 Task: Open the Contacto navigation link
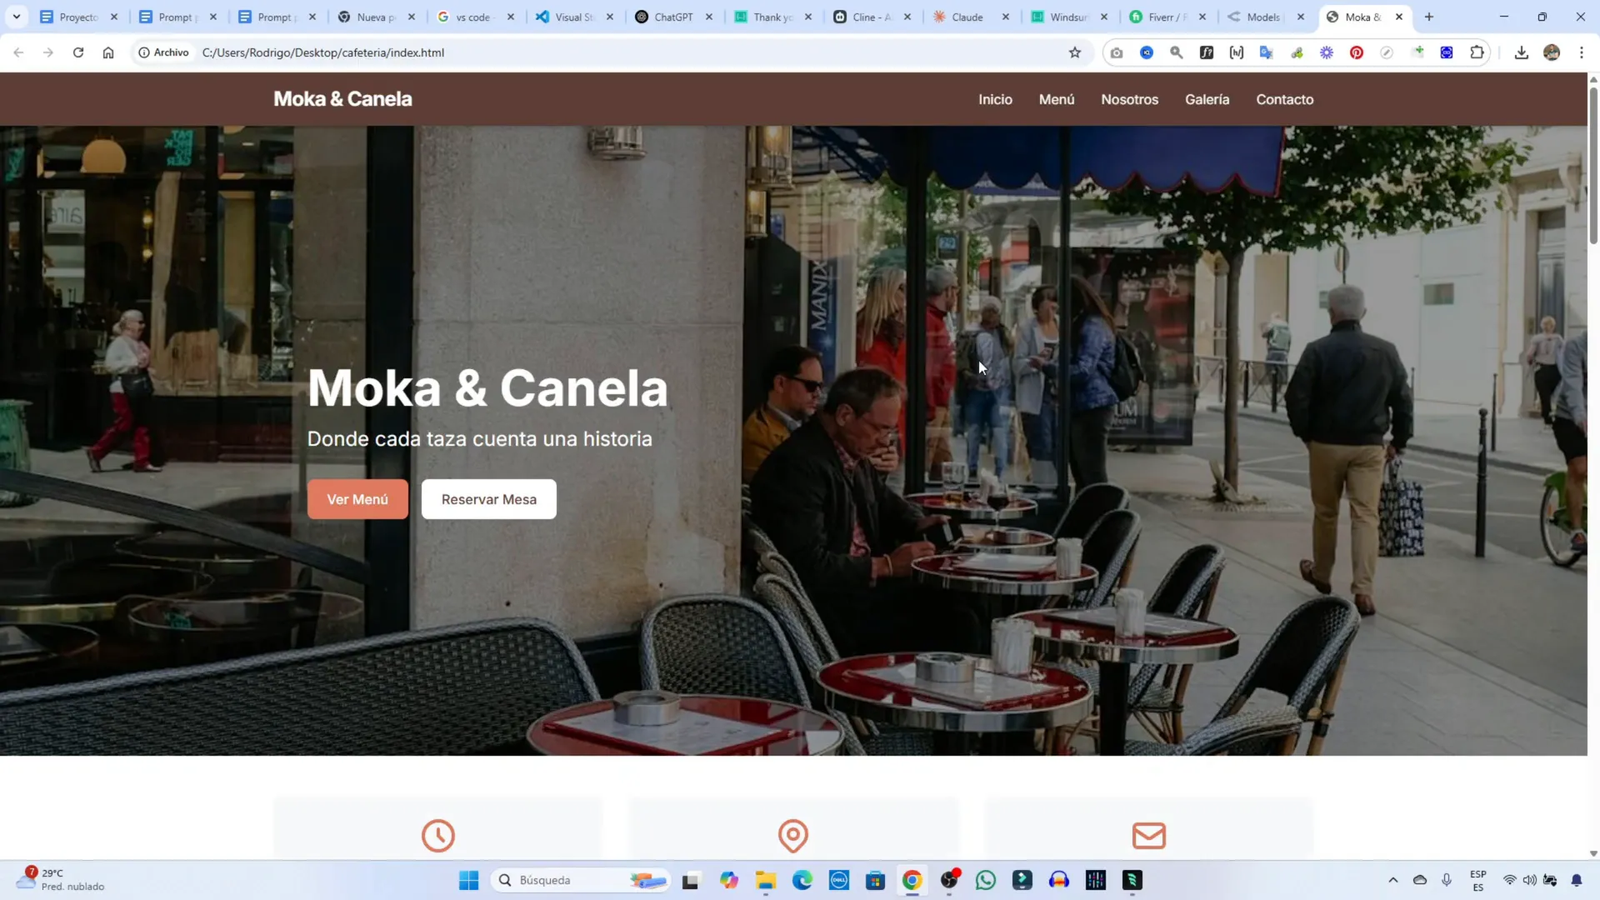pyautogui.click(x=1285, y=99)
